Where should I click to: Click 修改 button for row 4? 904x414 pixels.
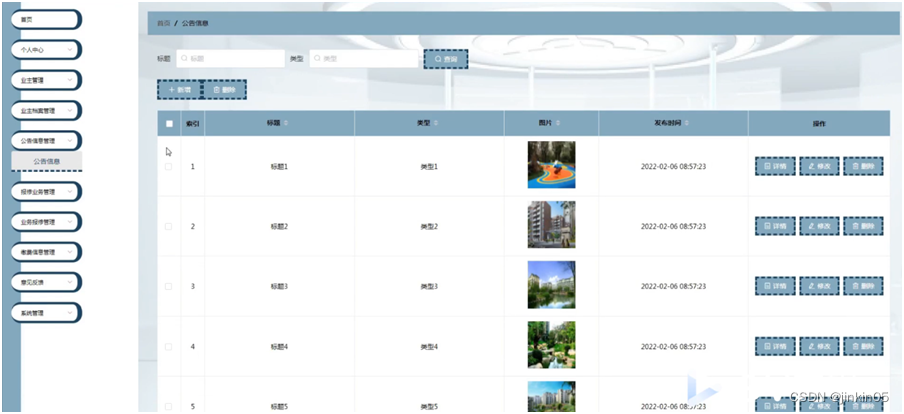819,347
